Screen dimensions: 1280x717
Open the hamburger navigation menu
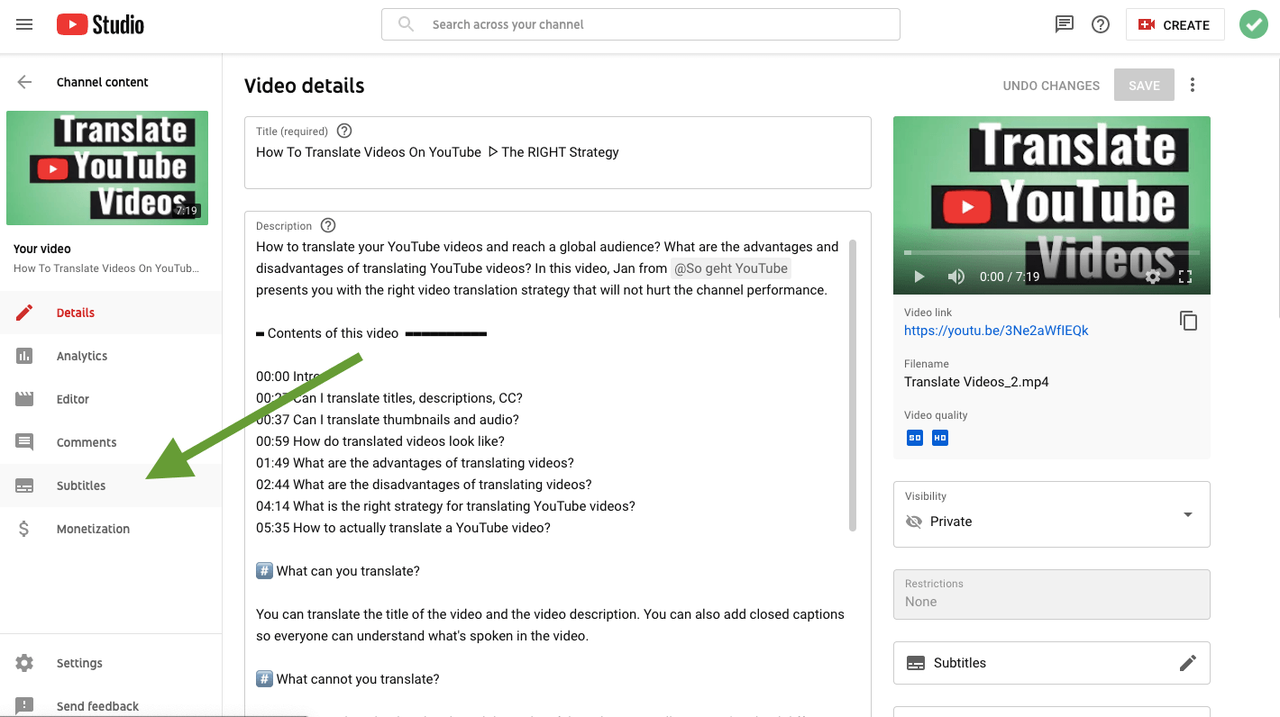[x=25, y=25]
